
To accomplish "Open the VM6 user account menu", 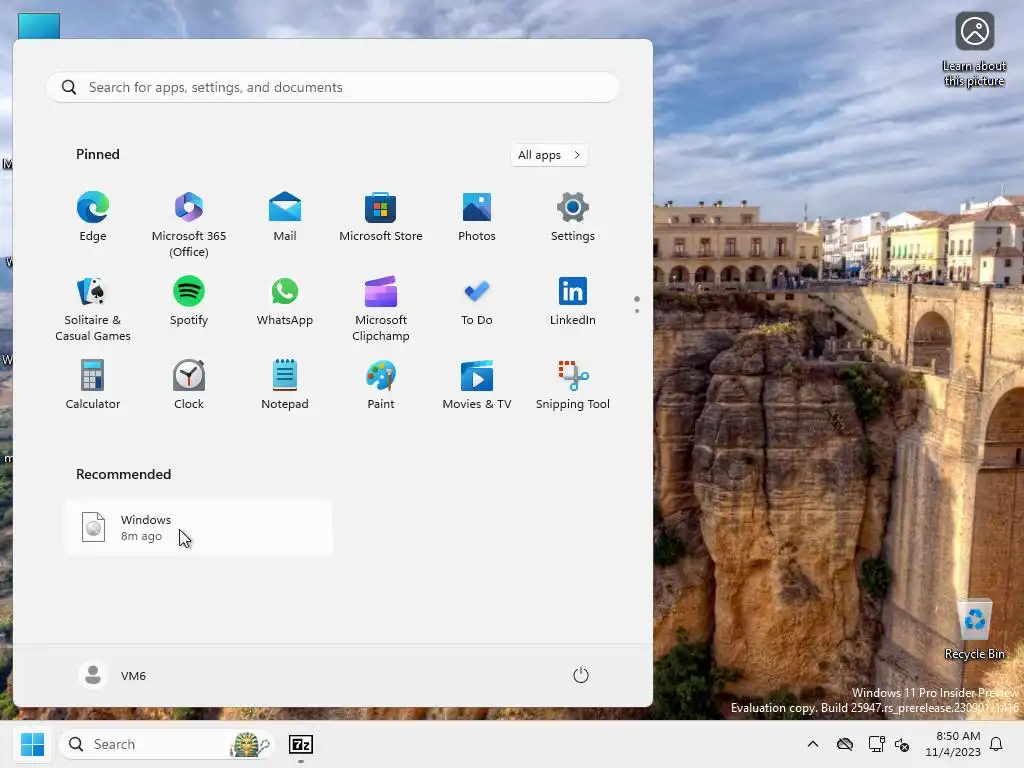I will [x=112, y=675].
